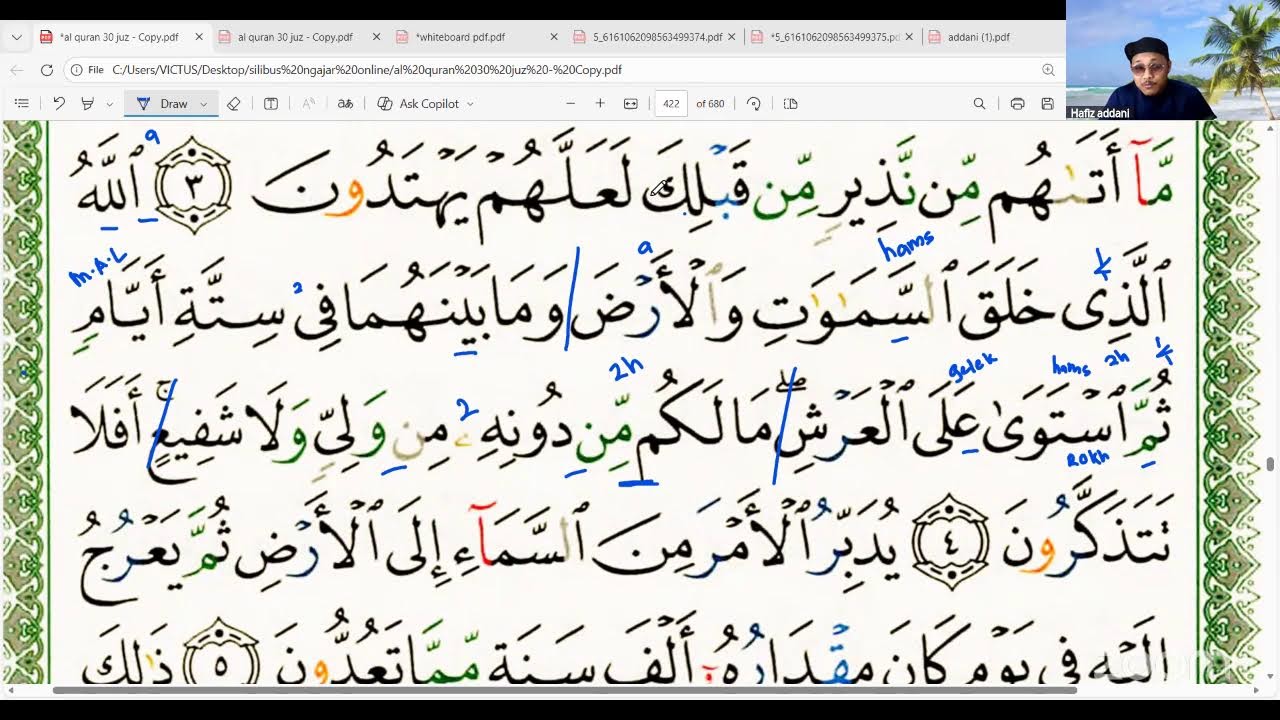Switch to the '*whiteboard pdf.pdf' tab
The height and width of the screenshot is (720, 1280).
pos(477,37)
